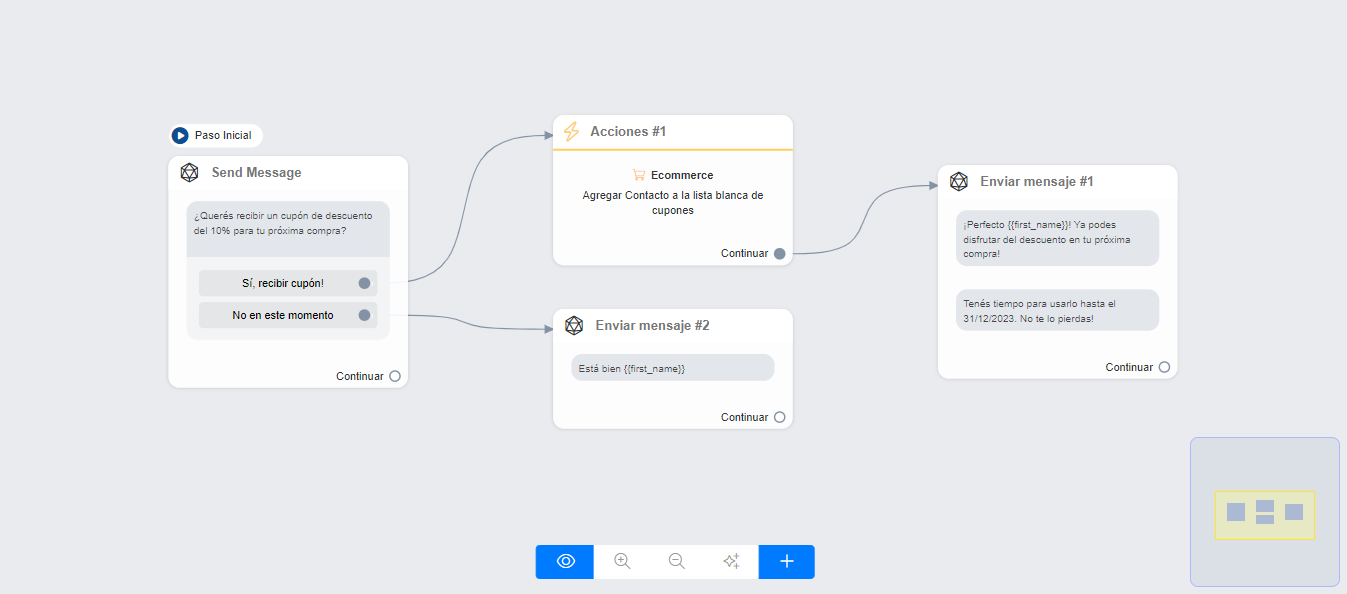Click the Enviar mensaje #1 node icon
This screenshot has height=594, width=1347.
tap(958, 181)
